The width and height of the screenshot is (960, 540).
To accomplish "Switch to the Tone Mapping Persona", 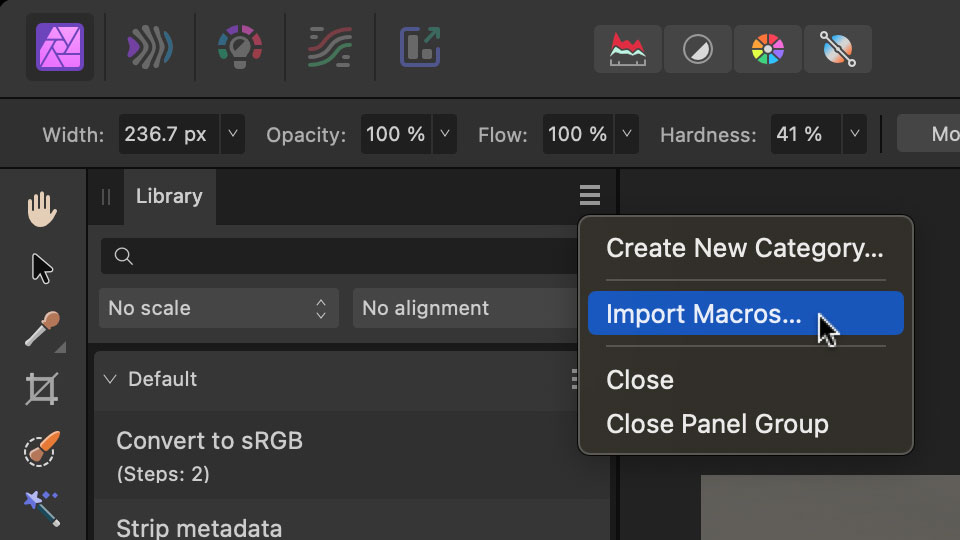I will coord(330,47).
